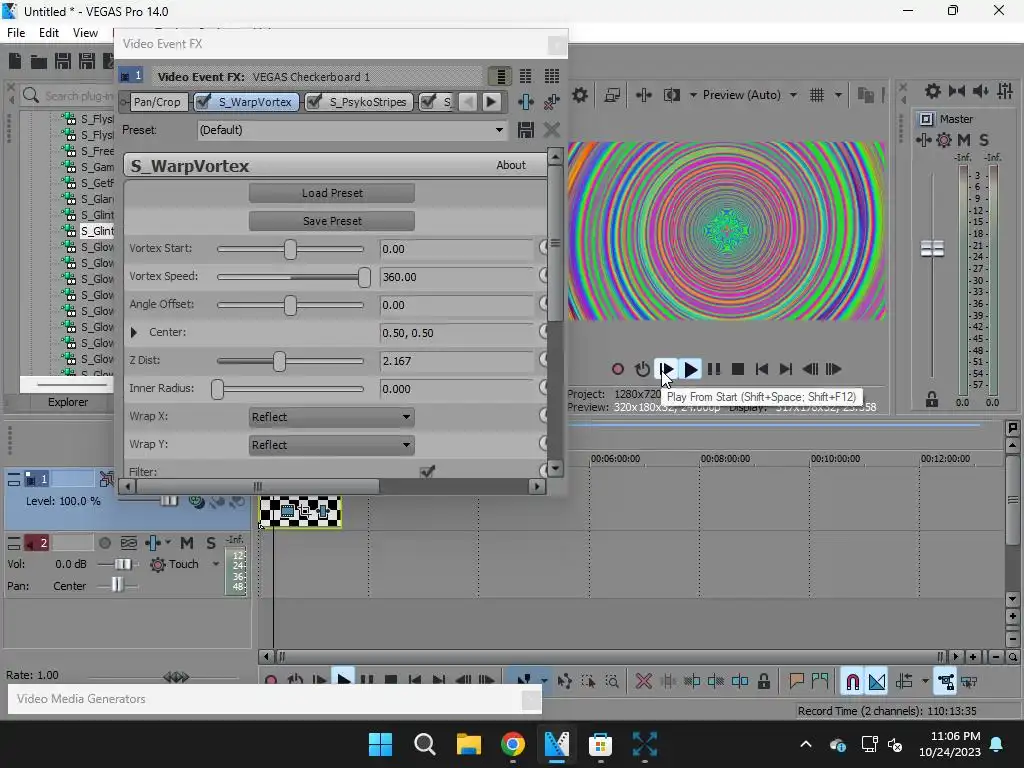The width and height of the screenshot is (1024, 768).
Task: Click the Overlays grid icon in preview
Action: (x=817, y=95)
